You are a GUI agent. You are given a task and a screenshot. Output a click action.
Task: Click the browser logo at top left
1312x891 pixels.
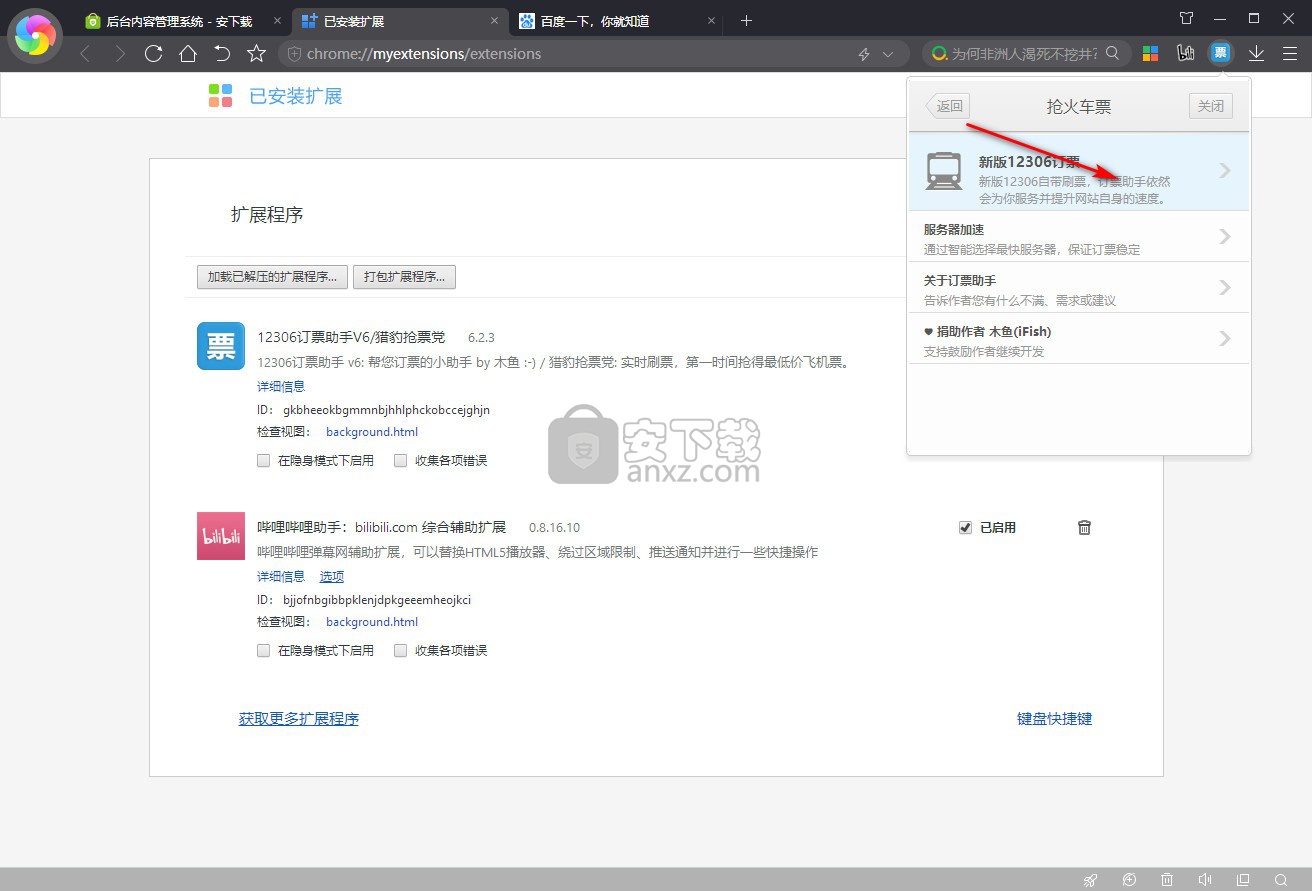(35, 35)
